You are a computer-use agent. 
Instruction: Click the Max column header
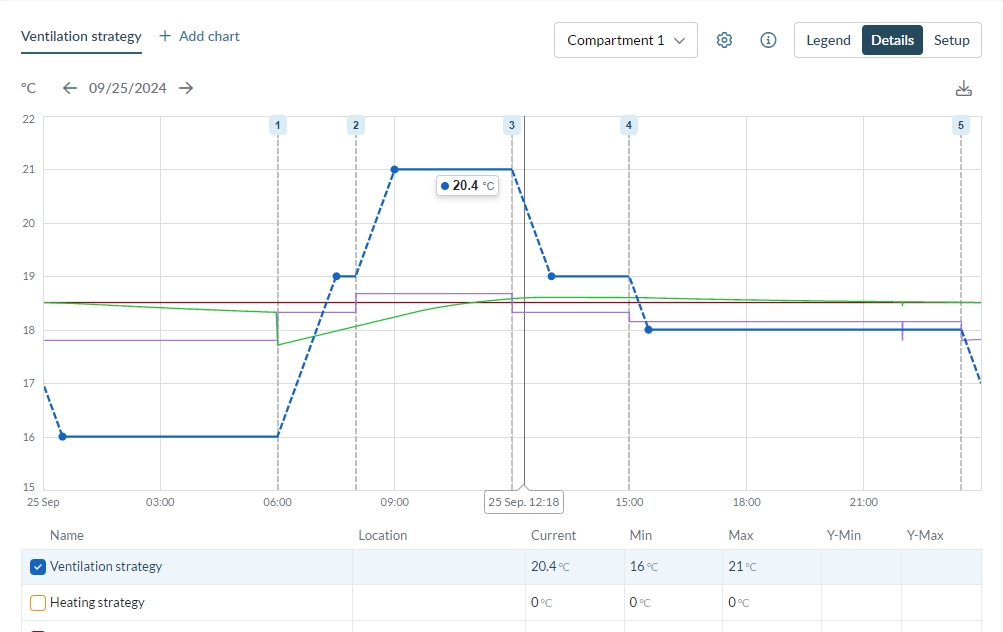coord(740,535)
